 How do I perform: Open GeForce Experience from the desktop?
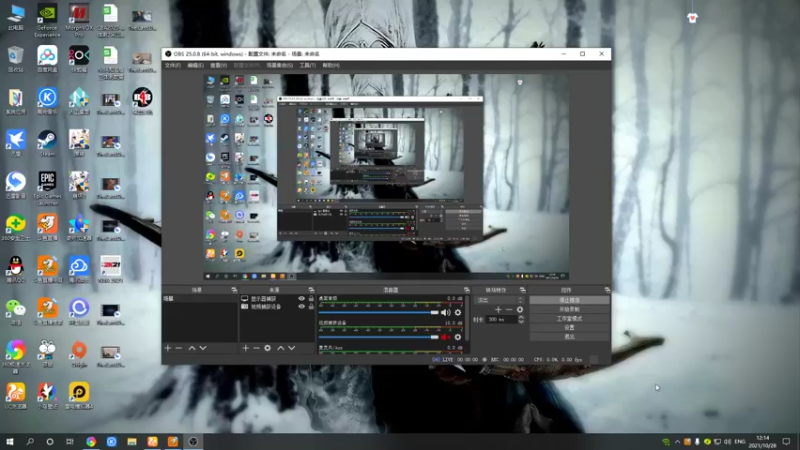47,20
